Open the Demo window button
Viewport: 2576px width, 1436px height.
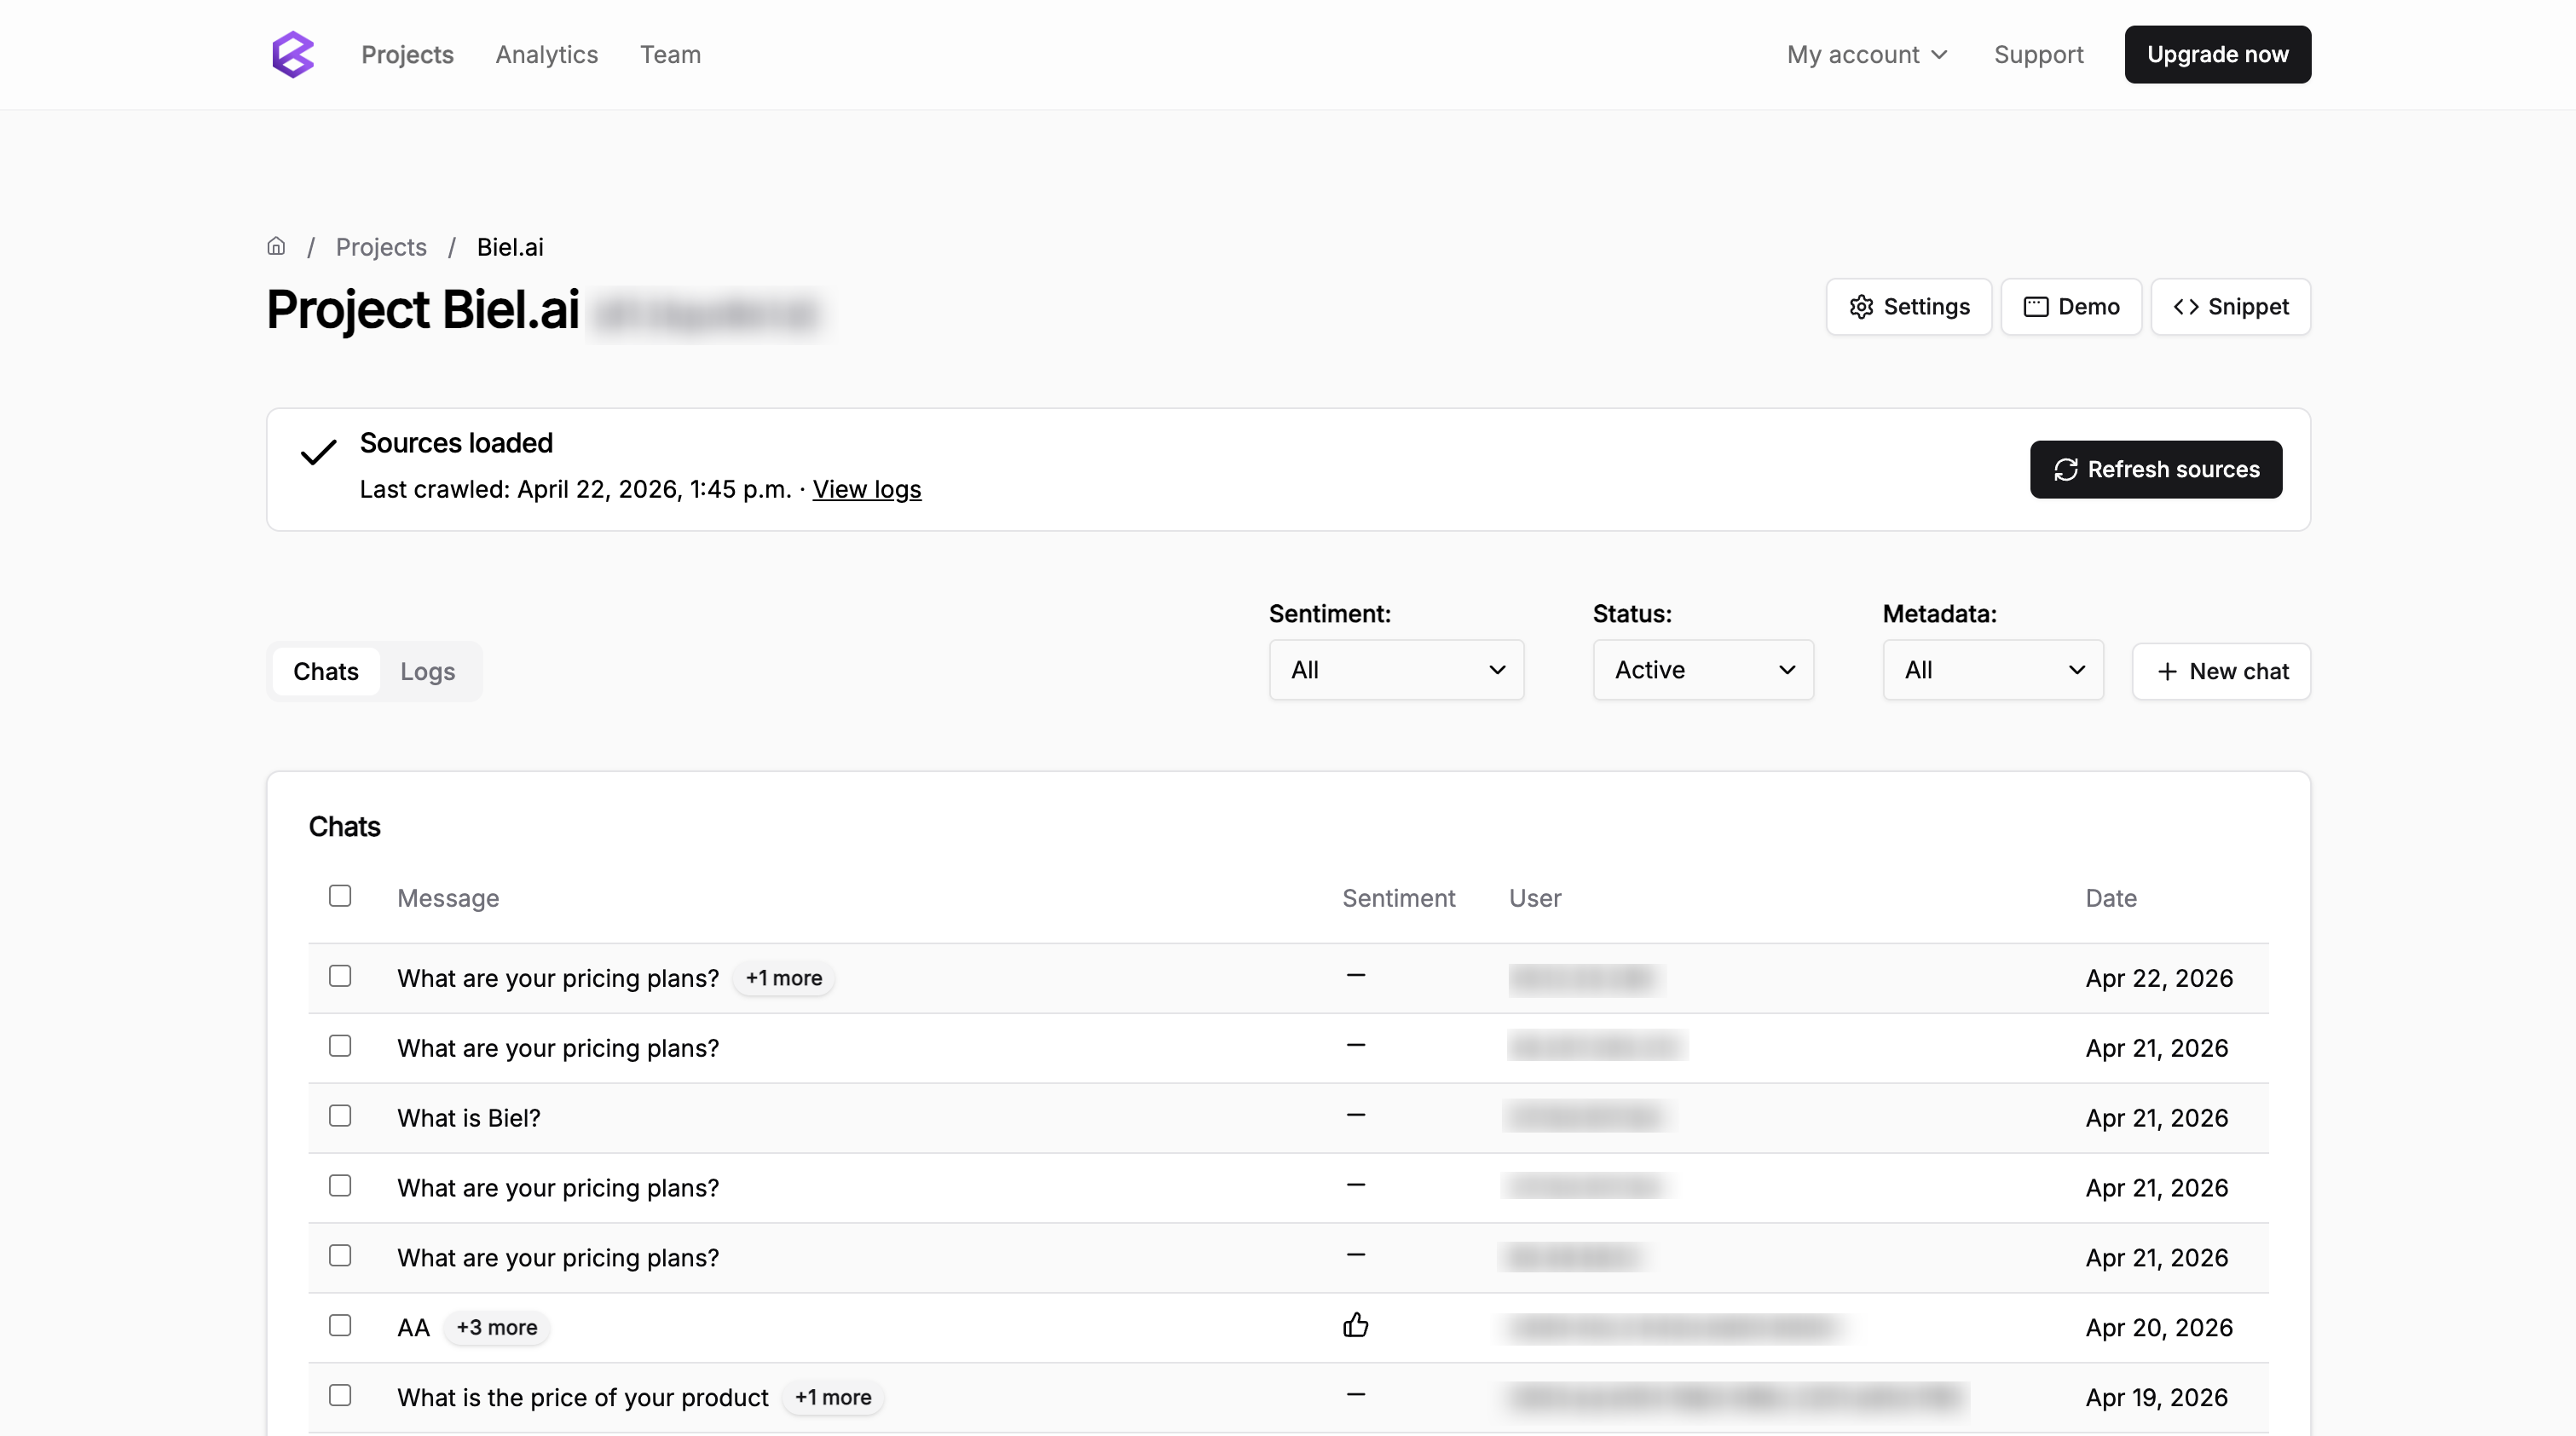pyautogui.click(x=2070, y=307)
